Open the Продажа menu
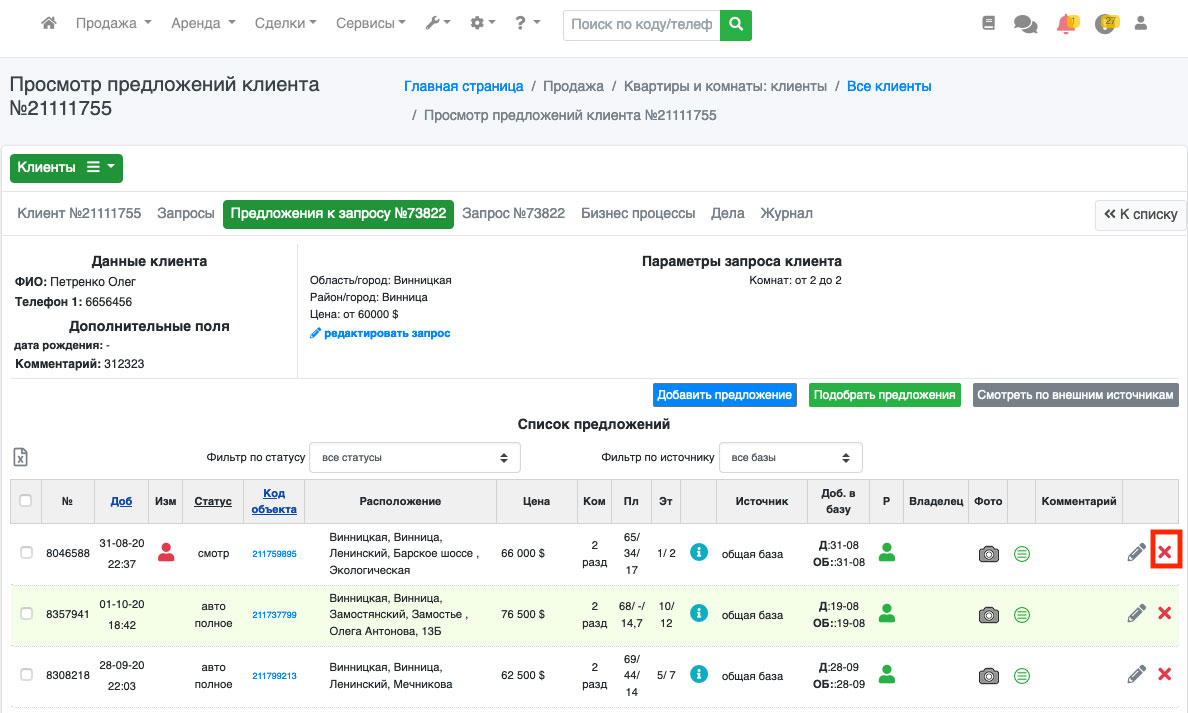 coord(113,24)
